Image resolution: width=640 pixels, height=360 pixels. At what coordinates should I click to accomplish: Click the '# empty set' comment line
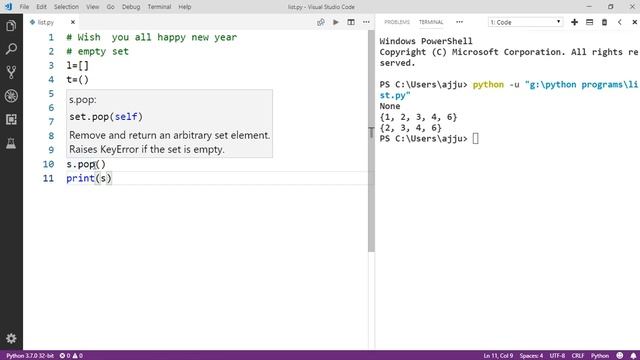[98, 51]
